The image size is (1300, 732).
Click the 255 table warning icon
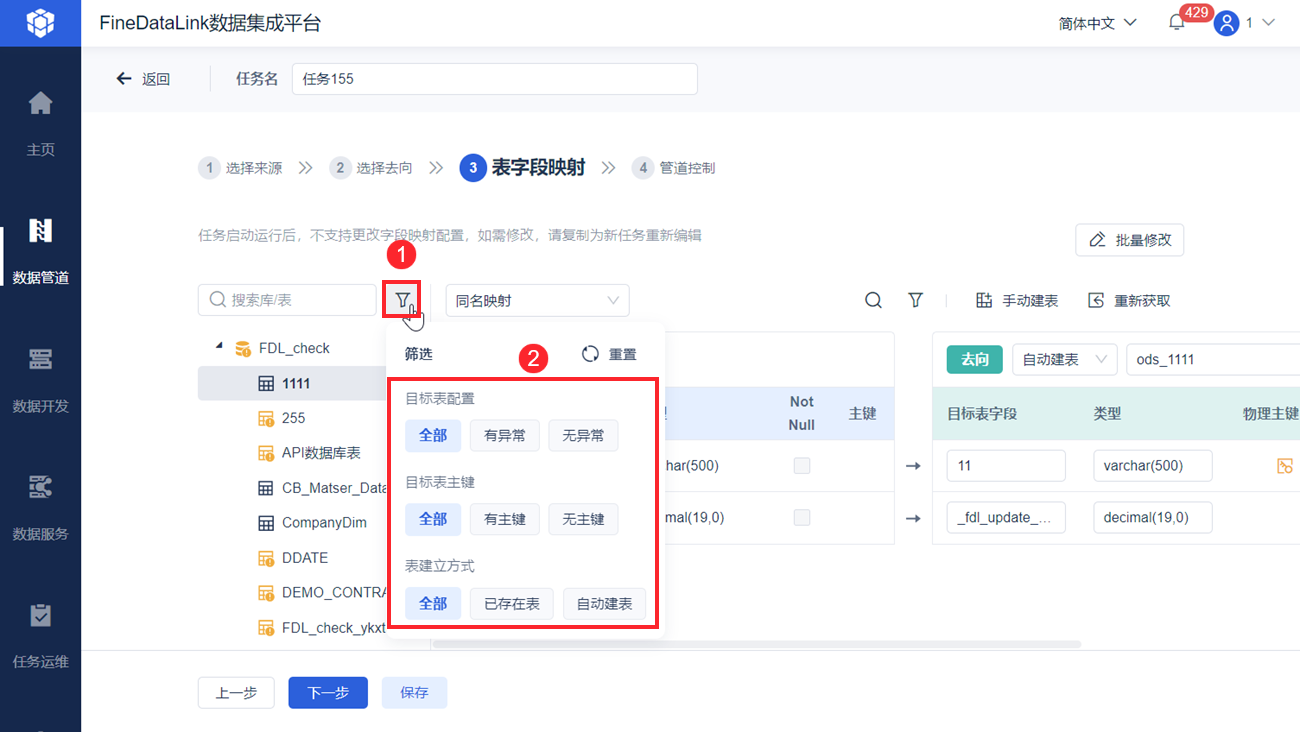coord(266,419)
